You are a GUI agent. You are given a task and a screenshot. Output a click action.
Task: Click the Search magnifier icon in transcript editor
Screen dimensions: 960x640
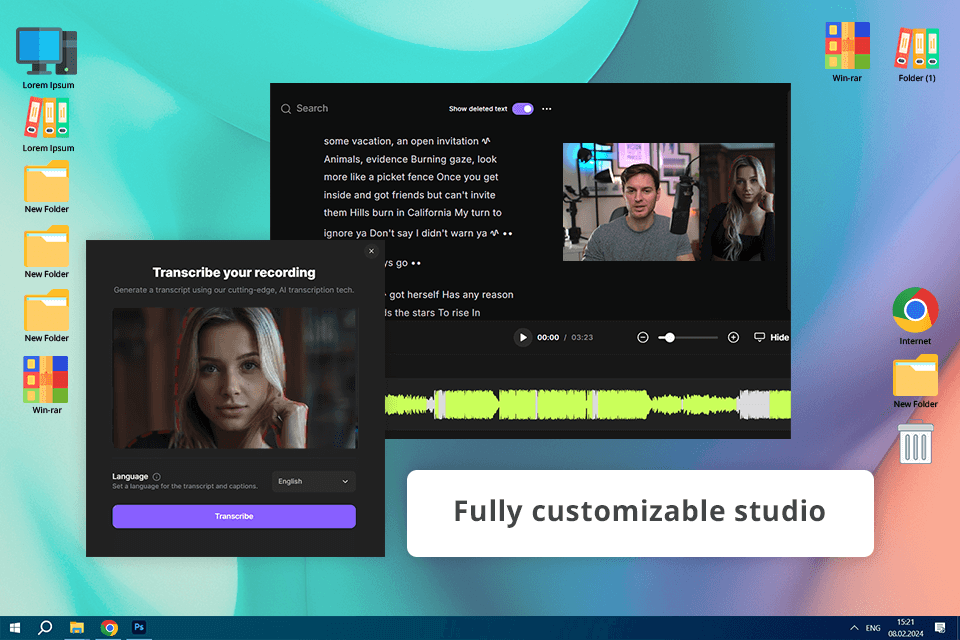[286, 109]
